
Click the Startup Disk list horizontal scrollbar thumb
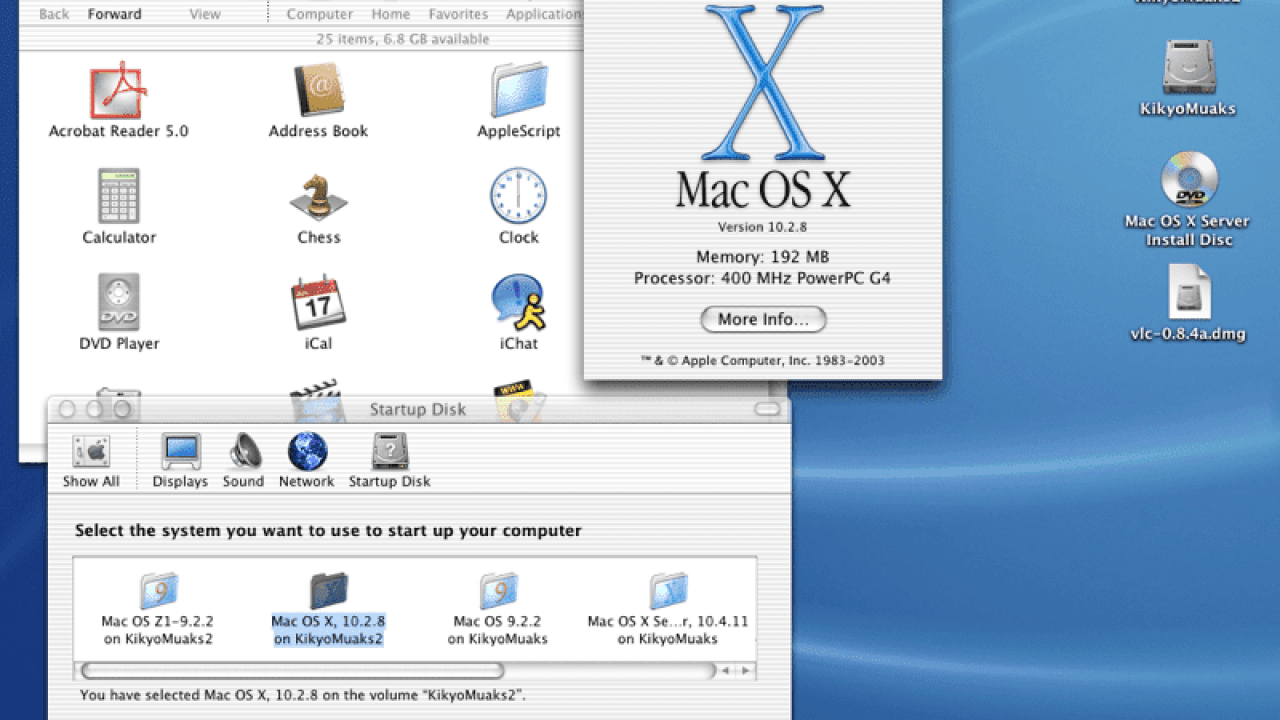click(x=293, y=671)
